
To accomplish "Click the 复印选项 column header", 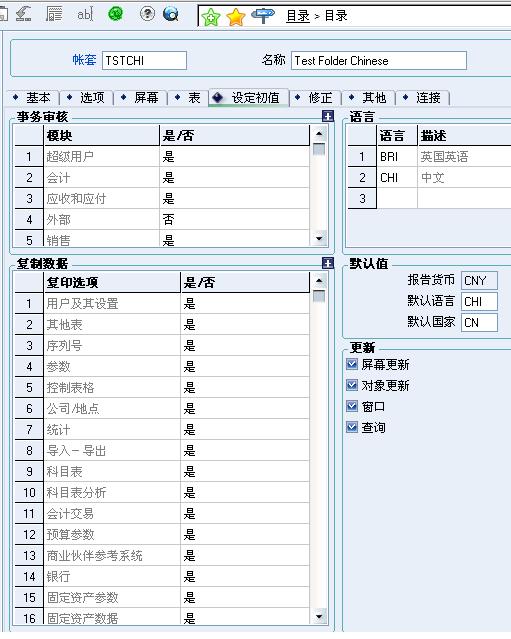I will click(112, 282).
